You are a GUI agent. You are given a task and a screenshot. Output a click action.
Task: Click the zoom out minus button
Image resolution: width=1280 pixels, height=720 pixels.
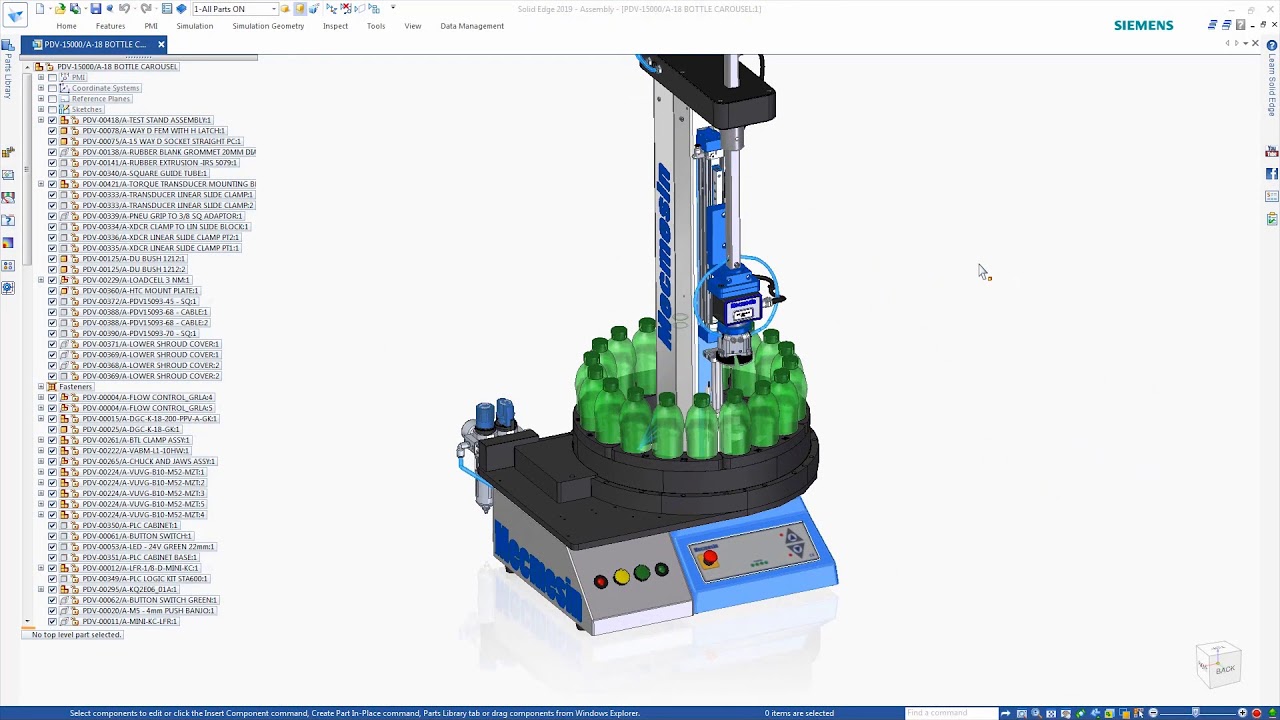point(1153,713)
